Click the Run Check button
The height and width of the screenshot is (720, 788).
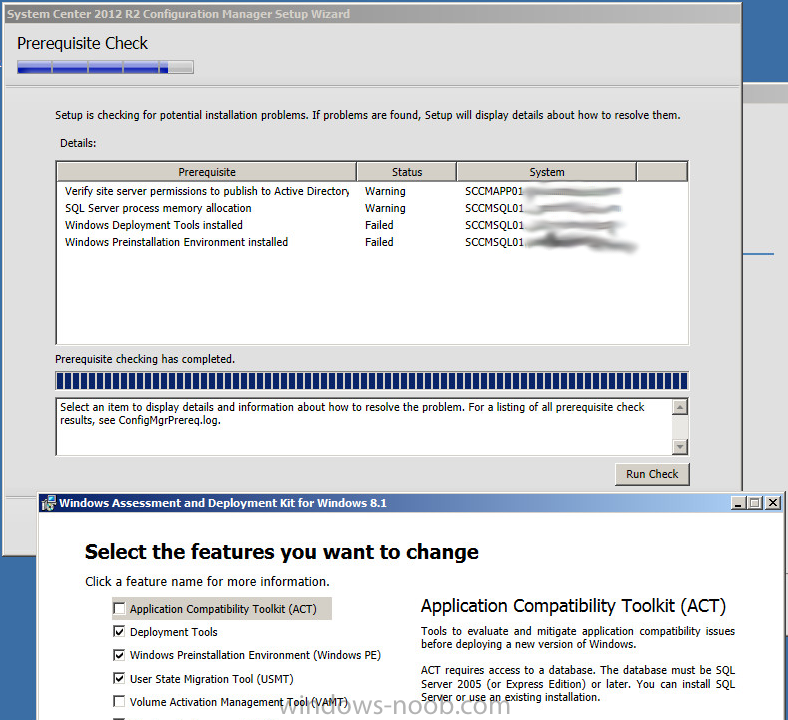(x=652, y=474)
